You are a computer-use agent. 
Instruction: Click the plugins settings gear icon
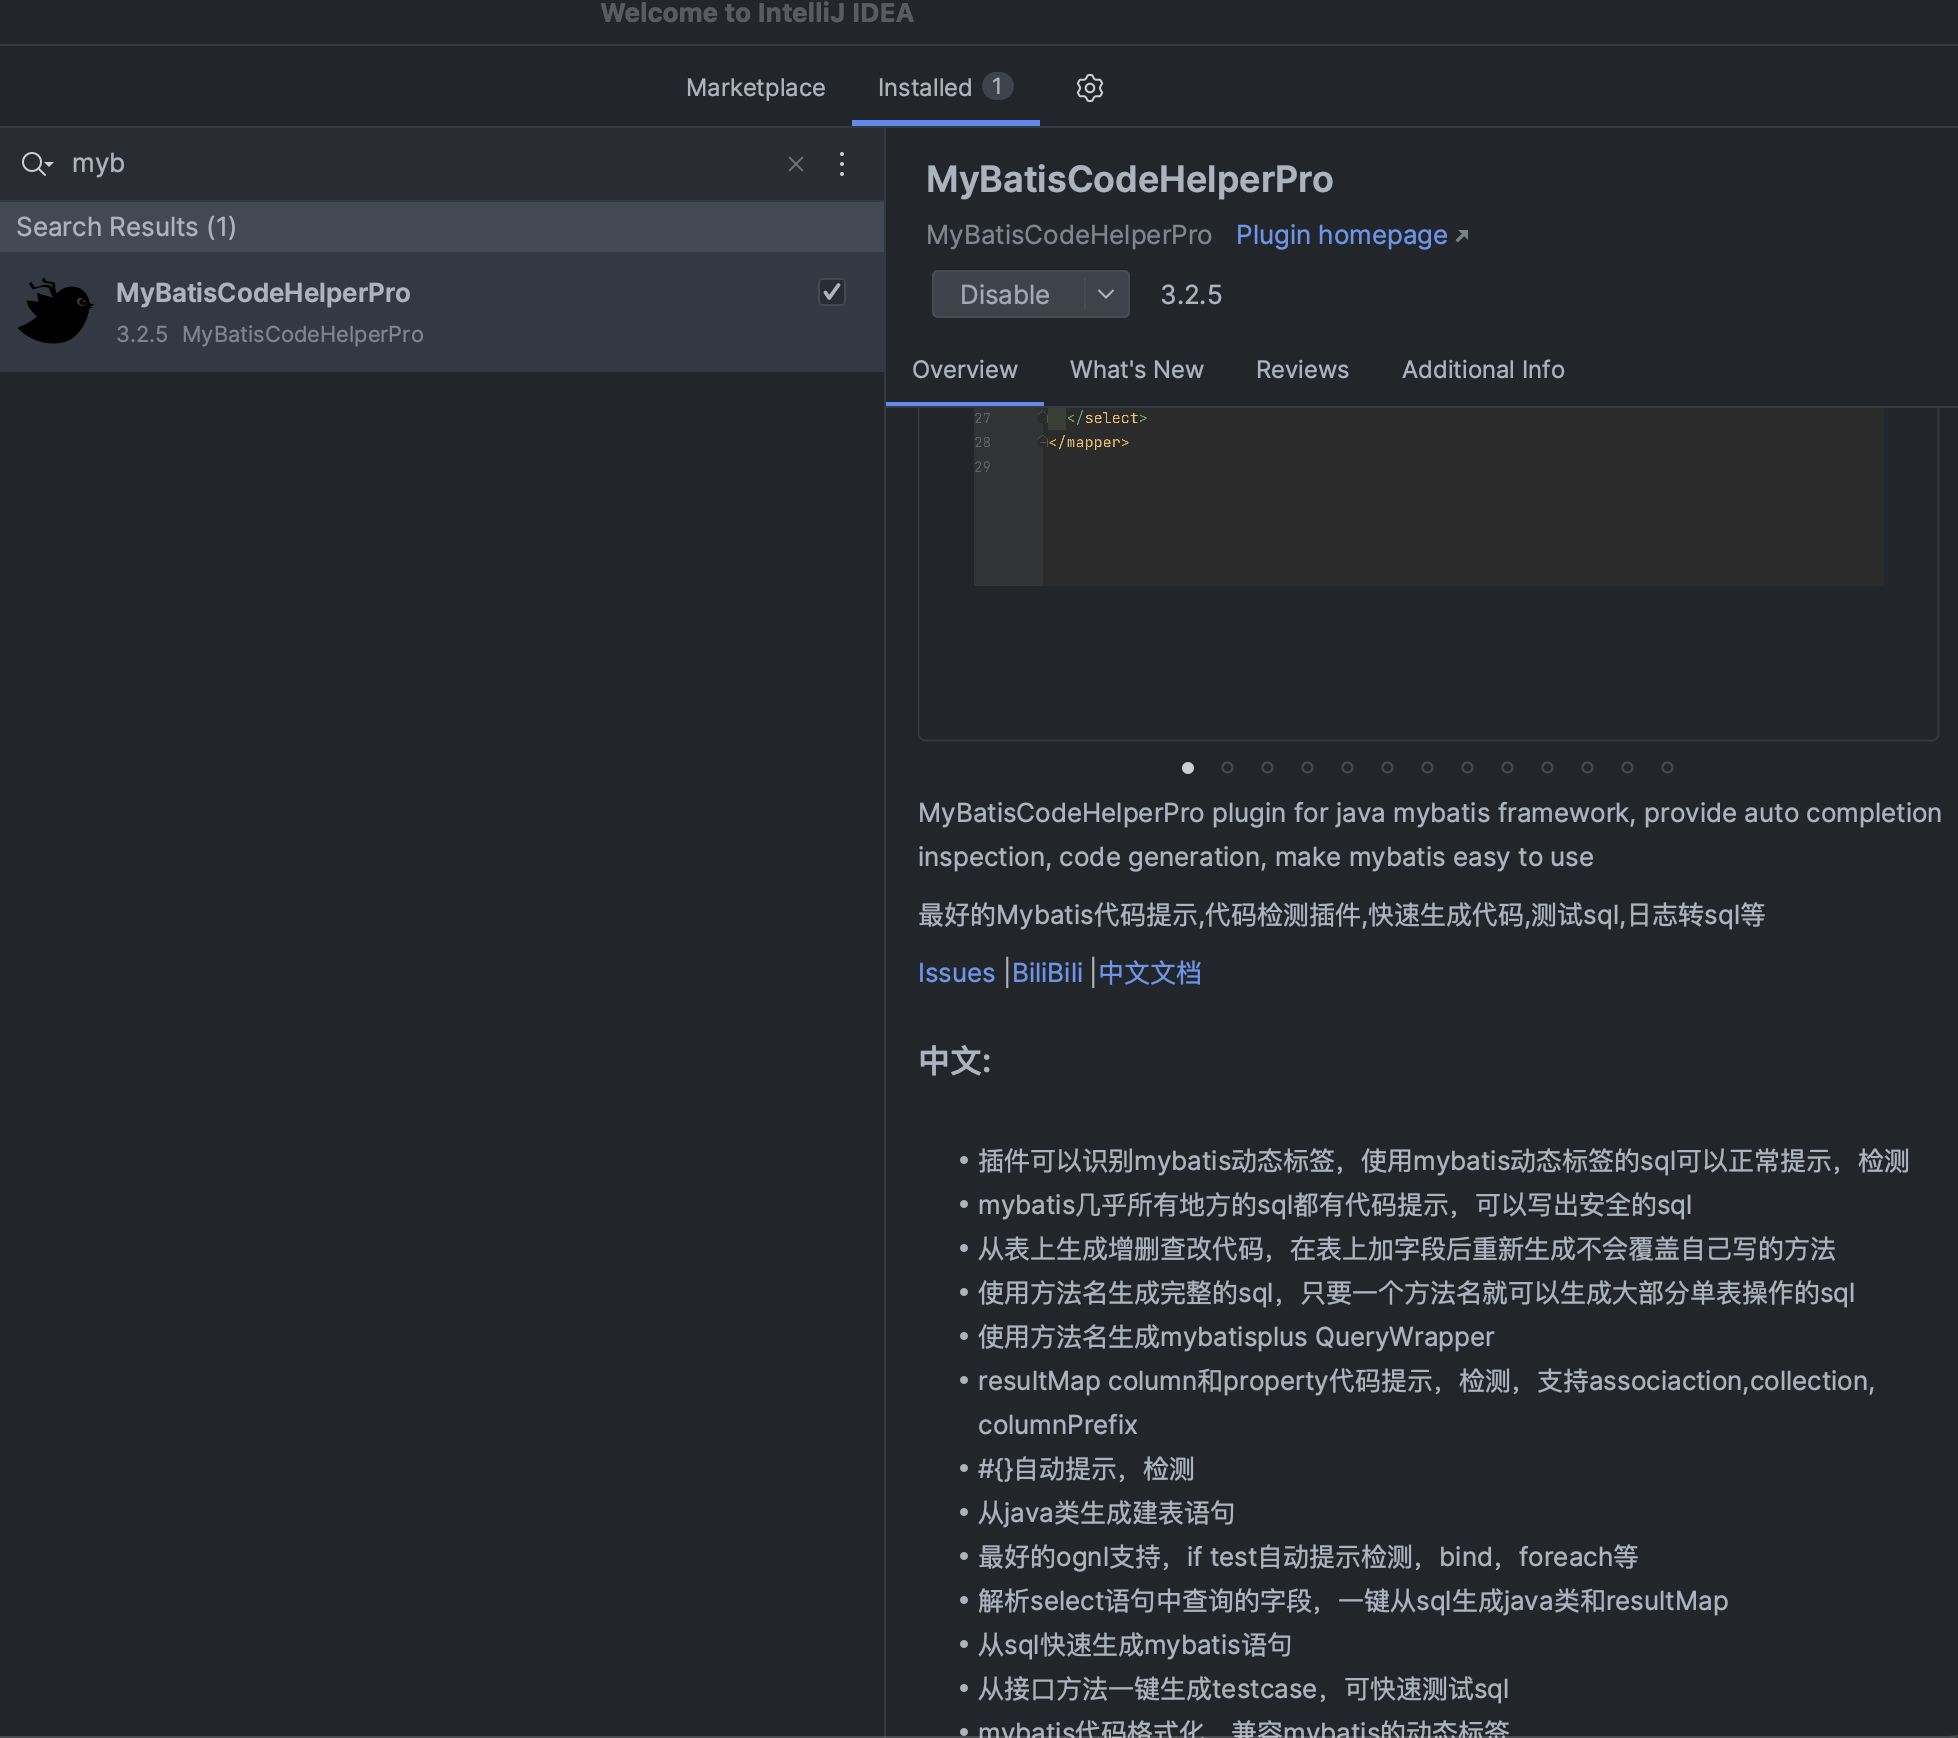pos(1089,88)
